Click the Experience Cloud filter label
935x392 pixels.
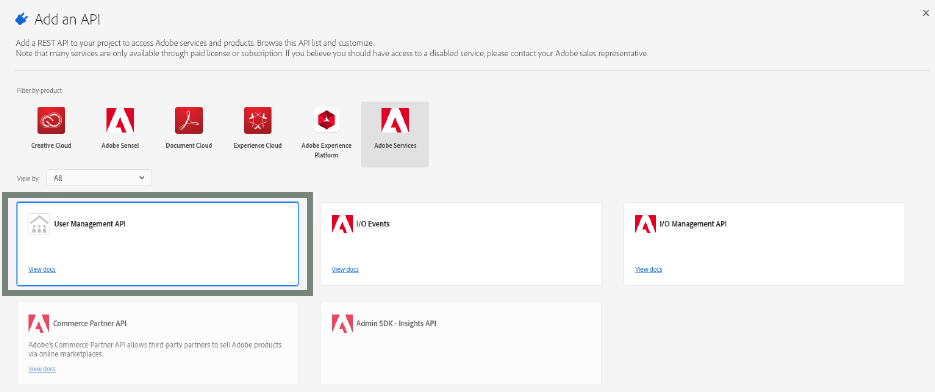coord(258,146)
